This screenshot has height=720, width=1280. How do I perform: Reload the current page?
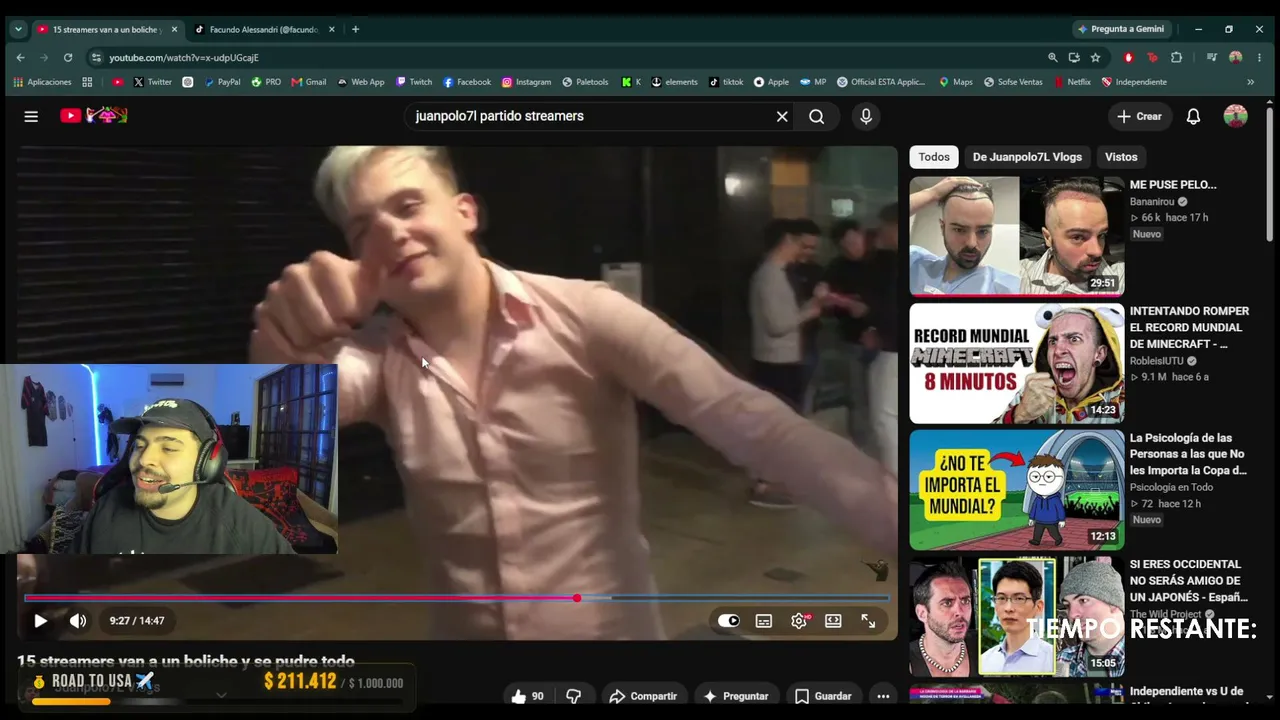[x=68, y=57]
